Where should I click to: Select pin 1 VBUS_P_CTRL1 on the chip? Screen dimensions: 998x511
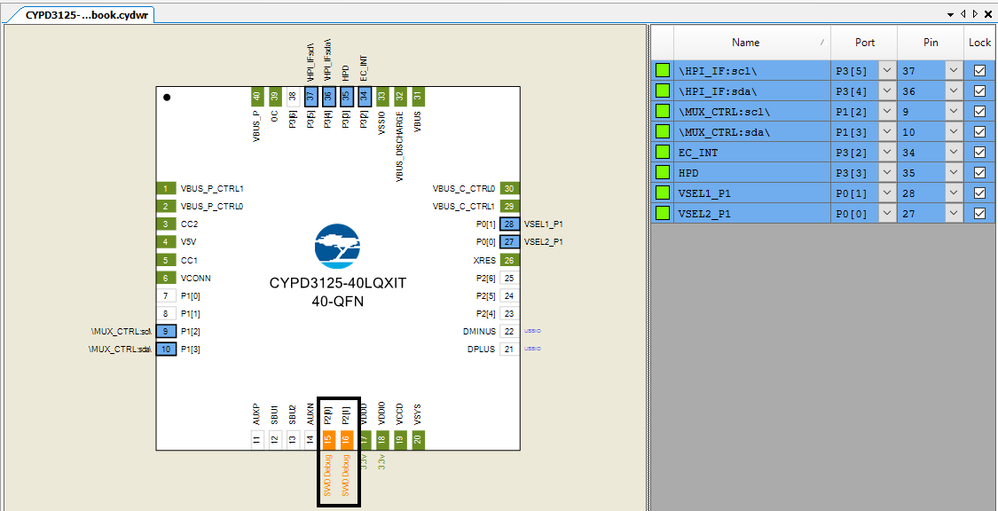click(165, 188)
